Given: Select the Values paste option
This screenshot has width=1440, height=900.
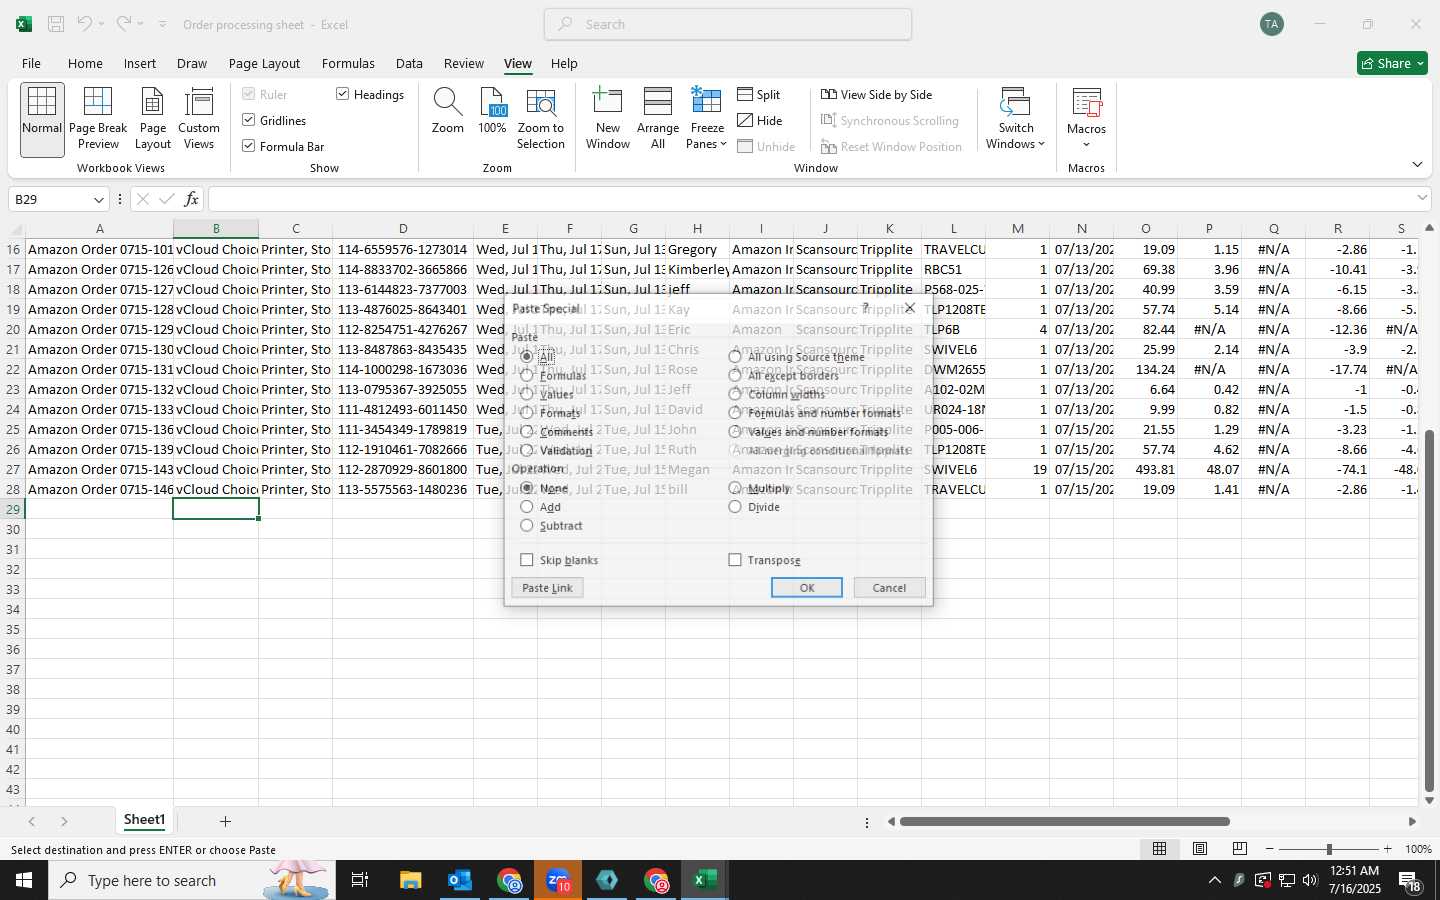Looking at the screenshot, I should tap(527, 394).
